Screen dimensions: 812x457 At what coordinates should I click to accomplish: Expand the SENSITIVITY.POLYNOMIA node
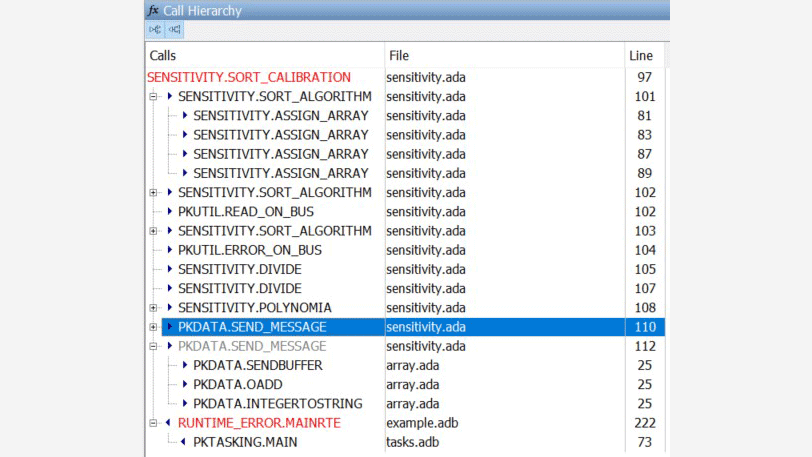(x=153, y=308)
